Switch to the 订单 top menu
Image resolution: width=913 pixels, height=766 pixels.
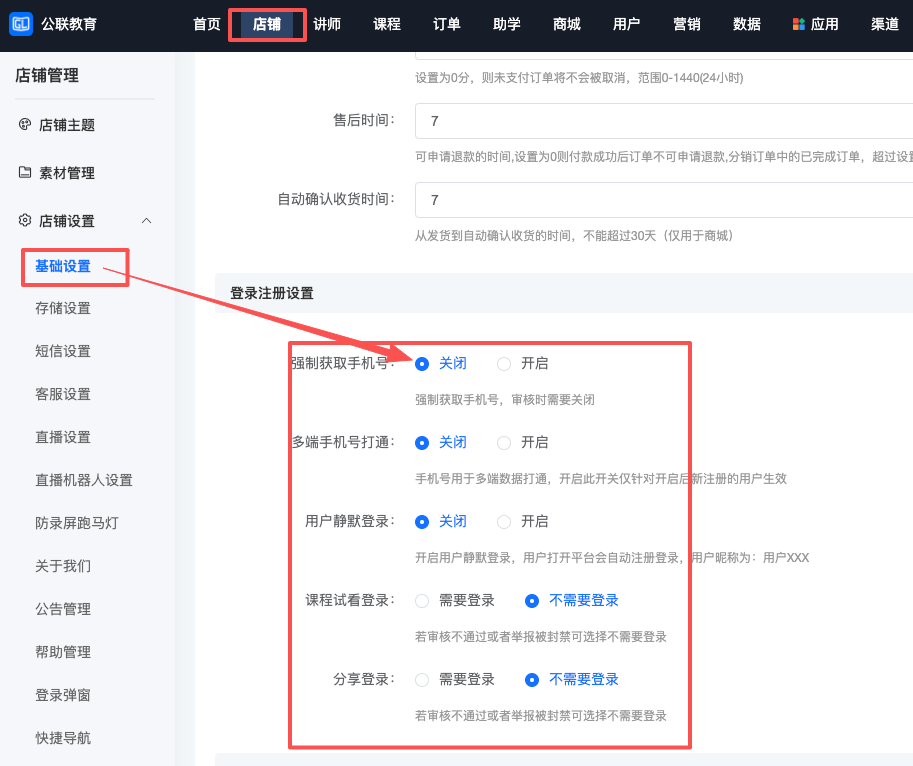[x=446, y=24]
